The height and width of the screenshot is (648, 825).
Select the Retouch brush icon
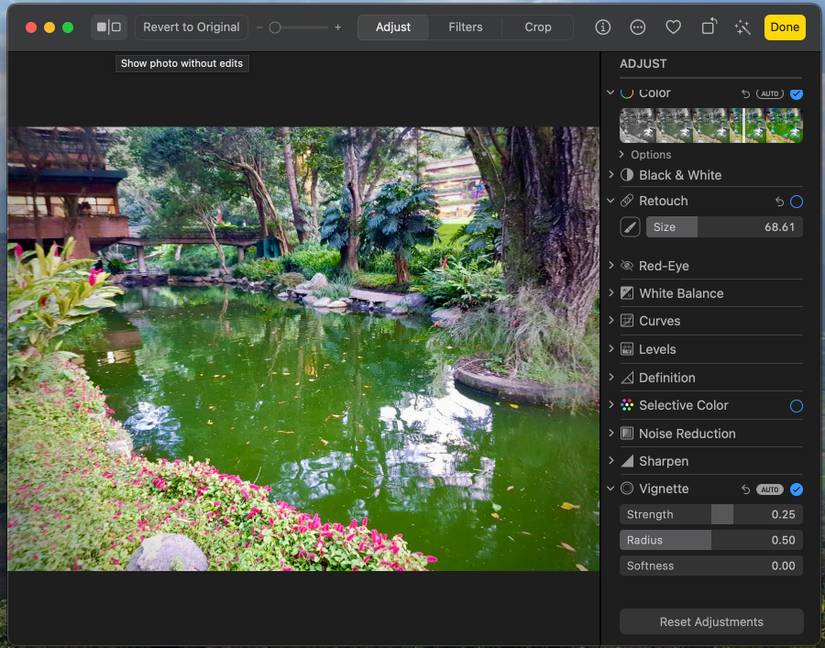pos(630,227)
